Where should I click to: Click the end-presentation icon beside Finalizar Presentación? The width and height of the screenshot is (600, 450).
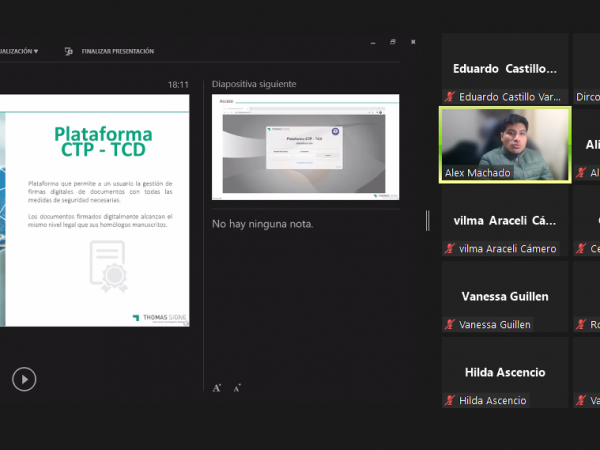click(68, 51)
